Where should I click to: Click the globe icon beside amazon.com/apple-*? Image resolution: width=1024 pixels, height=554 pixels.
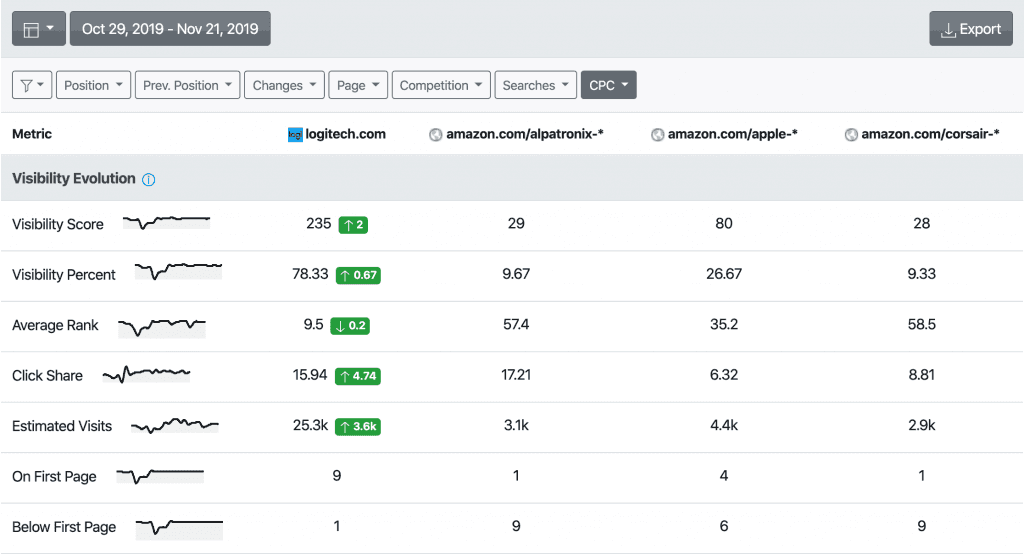pos(658,135)
